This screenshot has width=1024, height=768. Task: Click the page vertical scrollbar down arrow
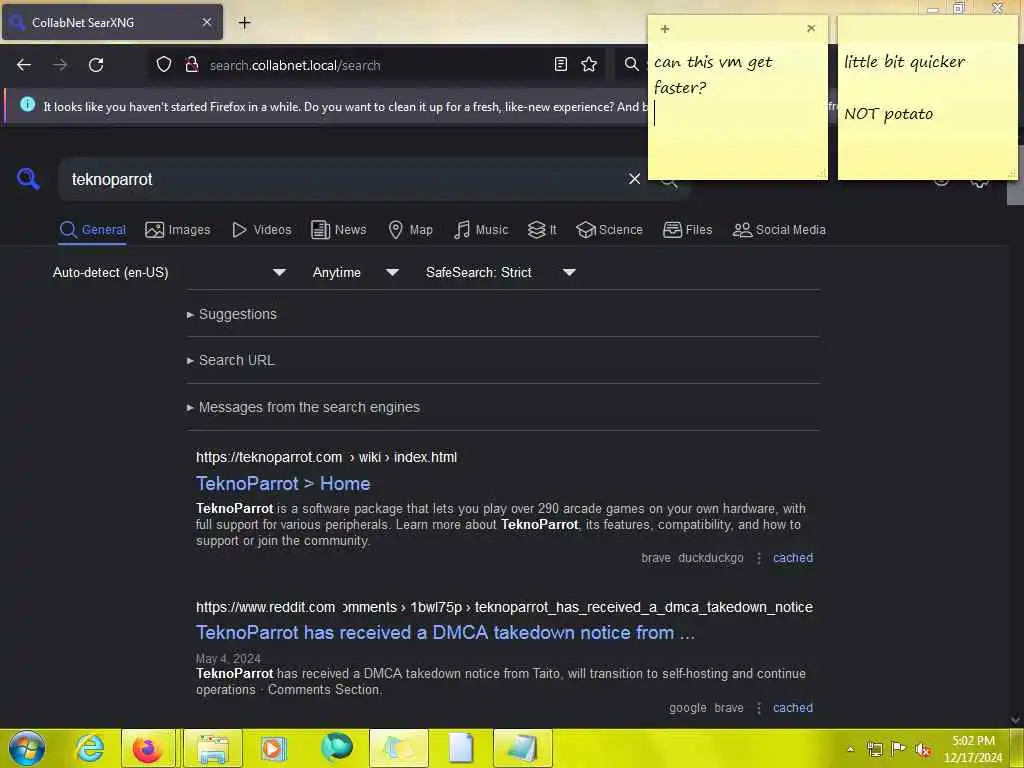[x=1015, y=720]
